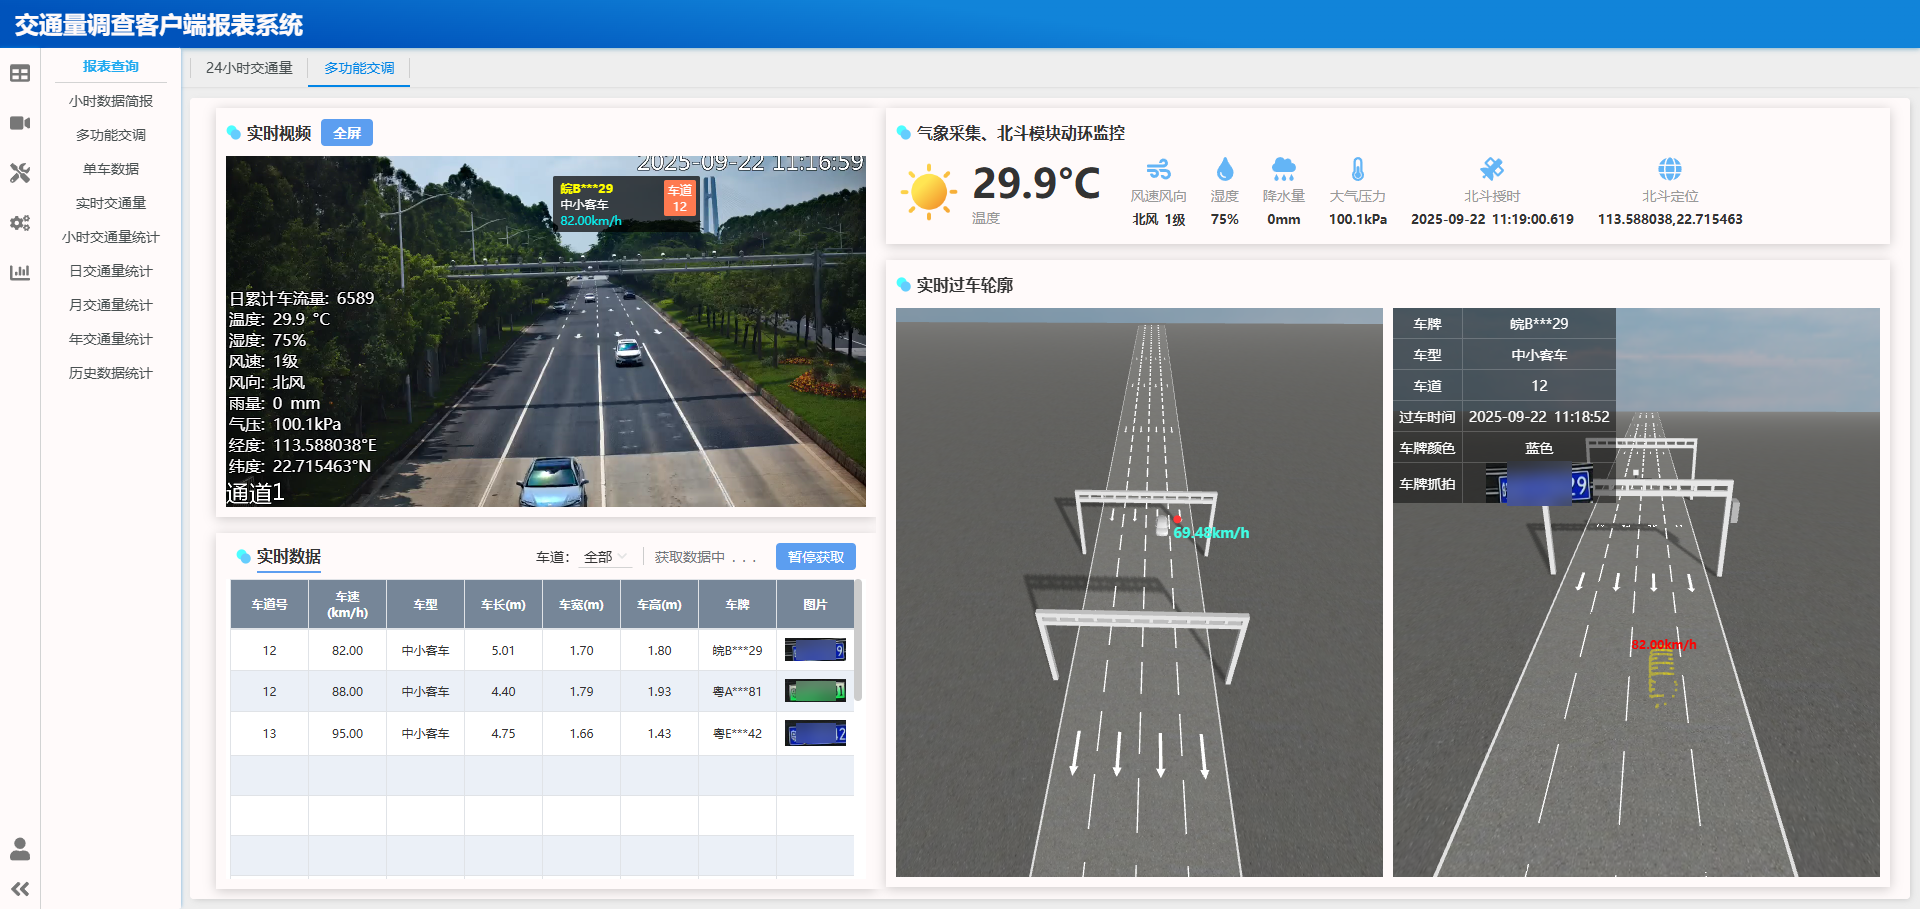
Task: Click the 暂停获取 pause button
Action: [x=815, y=557]
